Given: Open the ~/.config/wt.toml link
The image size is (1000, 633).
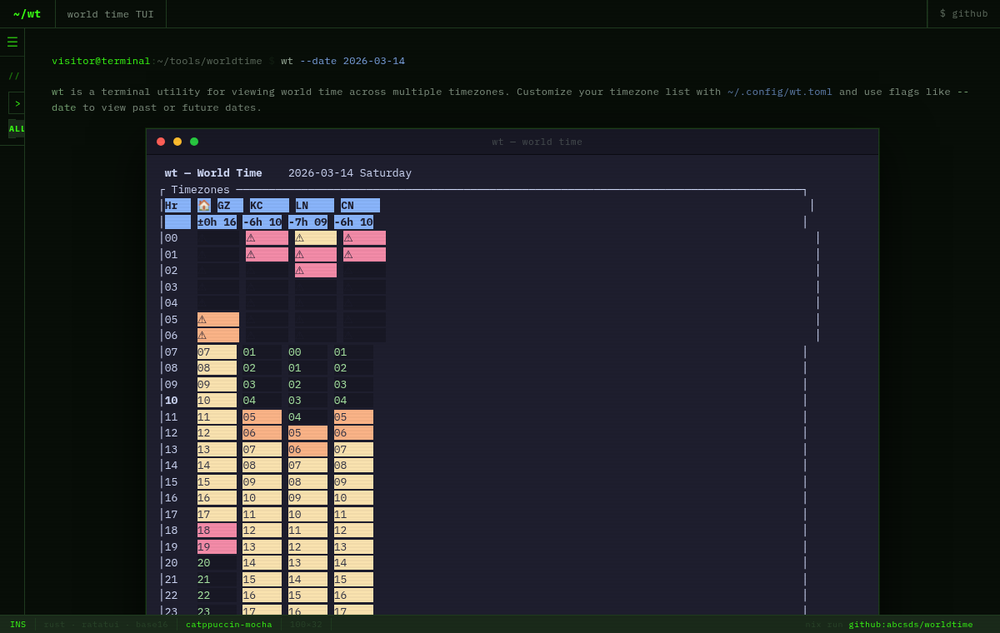Looking at the screenshot, I should [779, 92].
